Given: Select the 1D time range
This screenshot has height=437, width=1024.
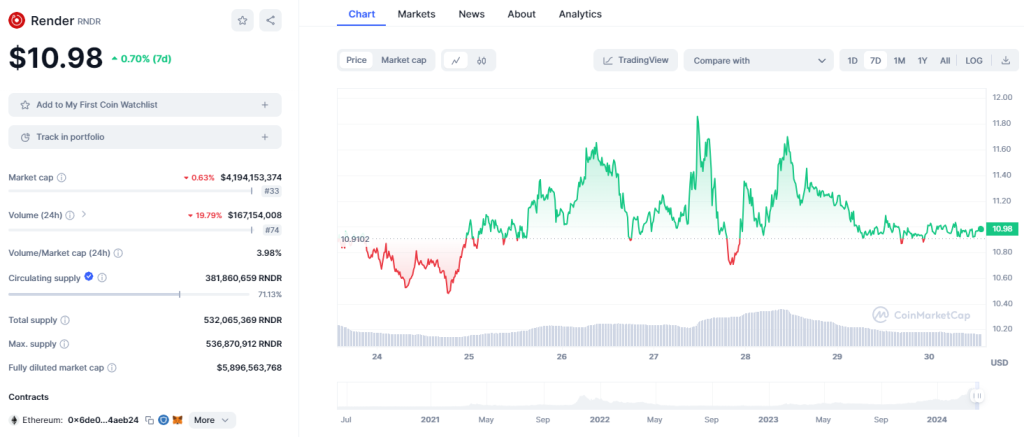Looking at the screenshot, I should pos(852,61).
